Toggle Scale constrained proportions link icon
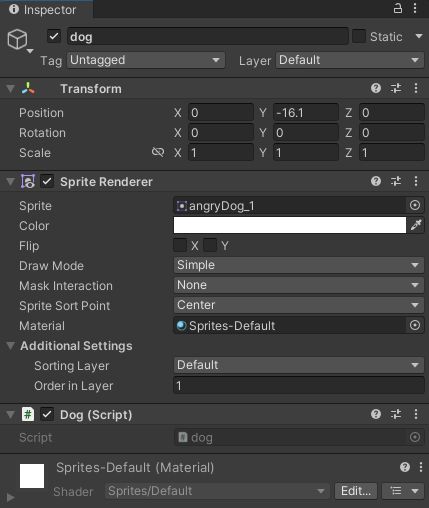 coord(158,152)
